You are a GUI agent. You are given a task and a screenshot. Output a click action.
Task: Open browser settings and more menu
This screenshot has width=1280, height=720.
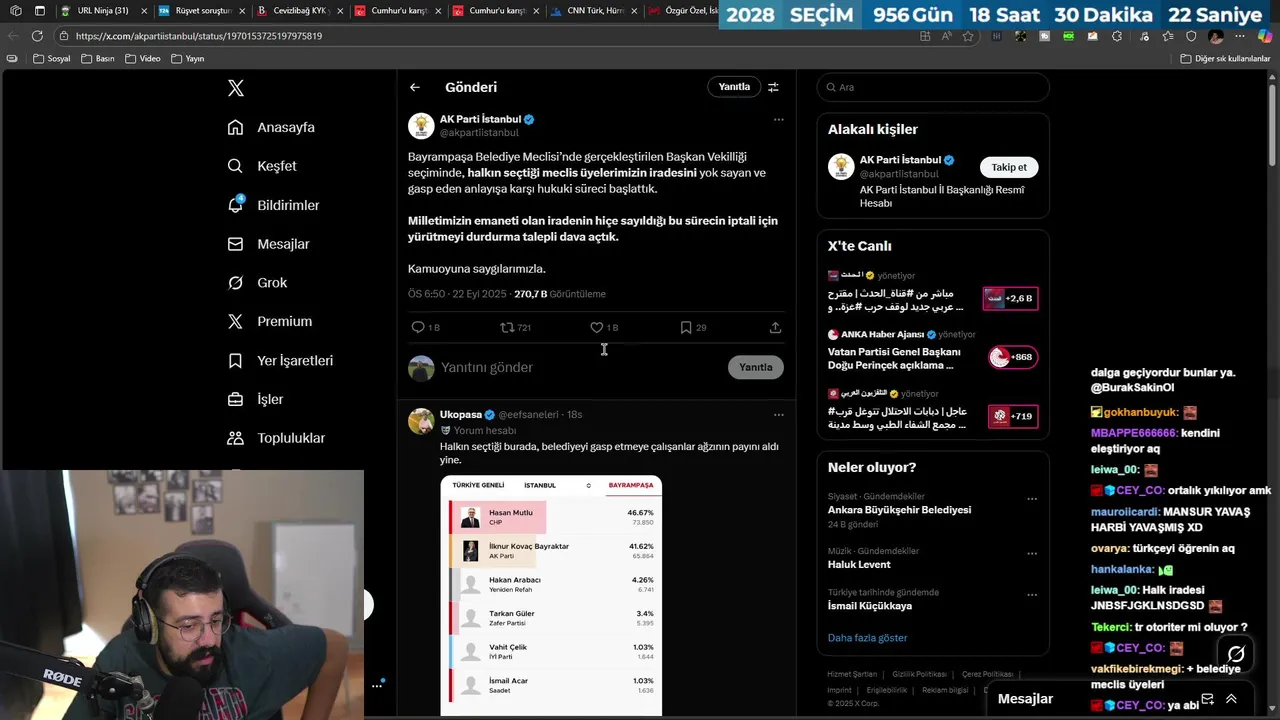tap(1241, 36)
